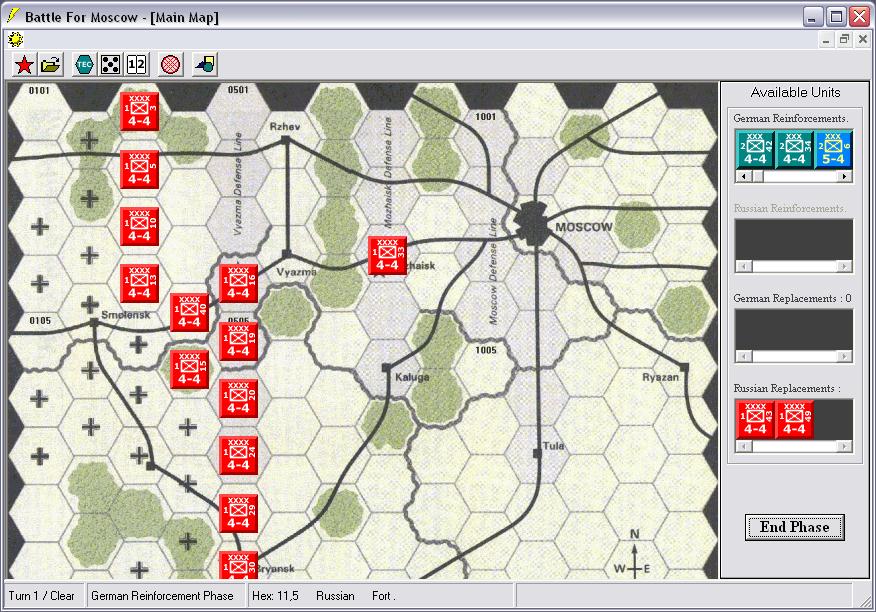Click Russian Reinforcements list right arrow

(845, 267)
